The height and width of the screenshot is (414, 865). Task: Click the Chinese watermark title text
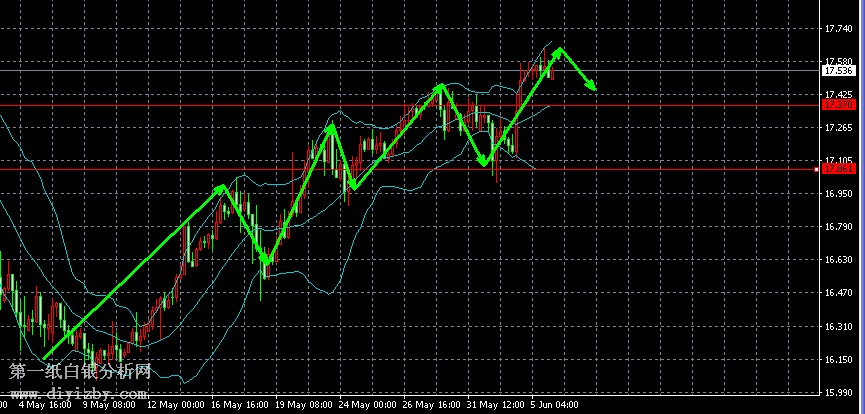80,371
